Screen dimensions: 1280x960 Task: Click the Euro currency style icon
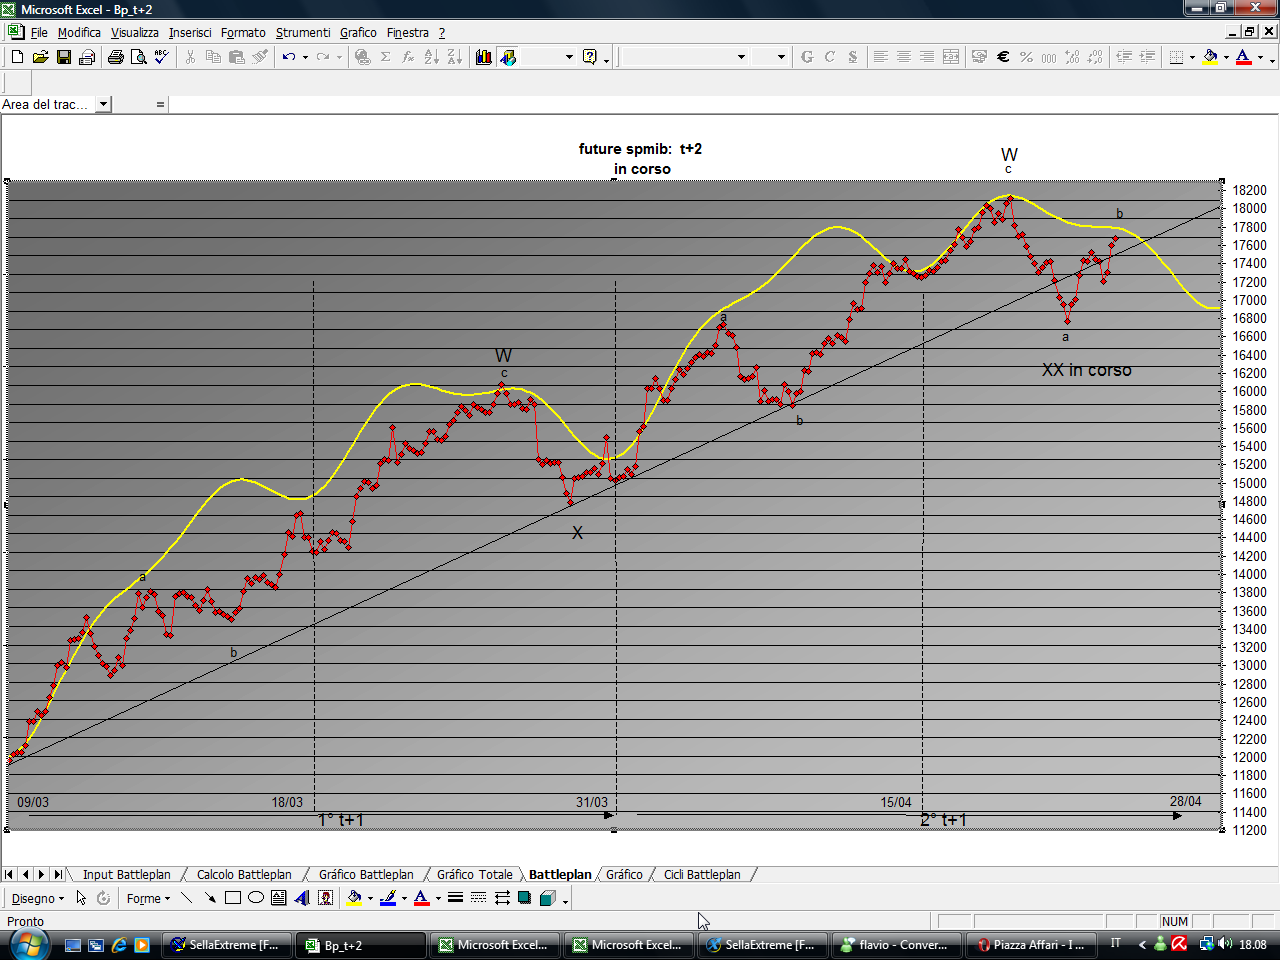1003,57
